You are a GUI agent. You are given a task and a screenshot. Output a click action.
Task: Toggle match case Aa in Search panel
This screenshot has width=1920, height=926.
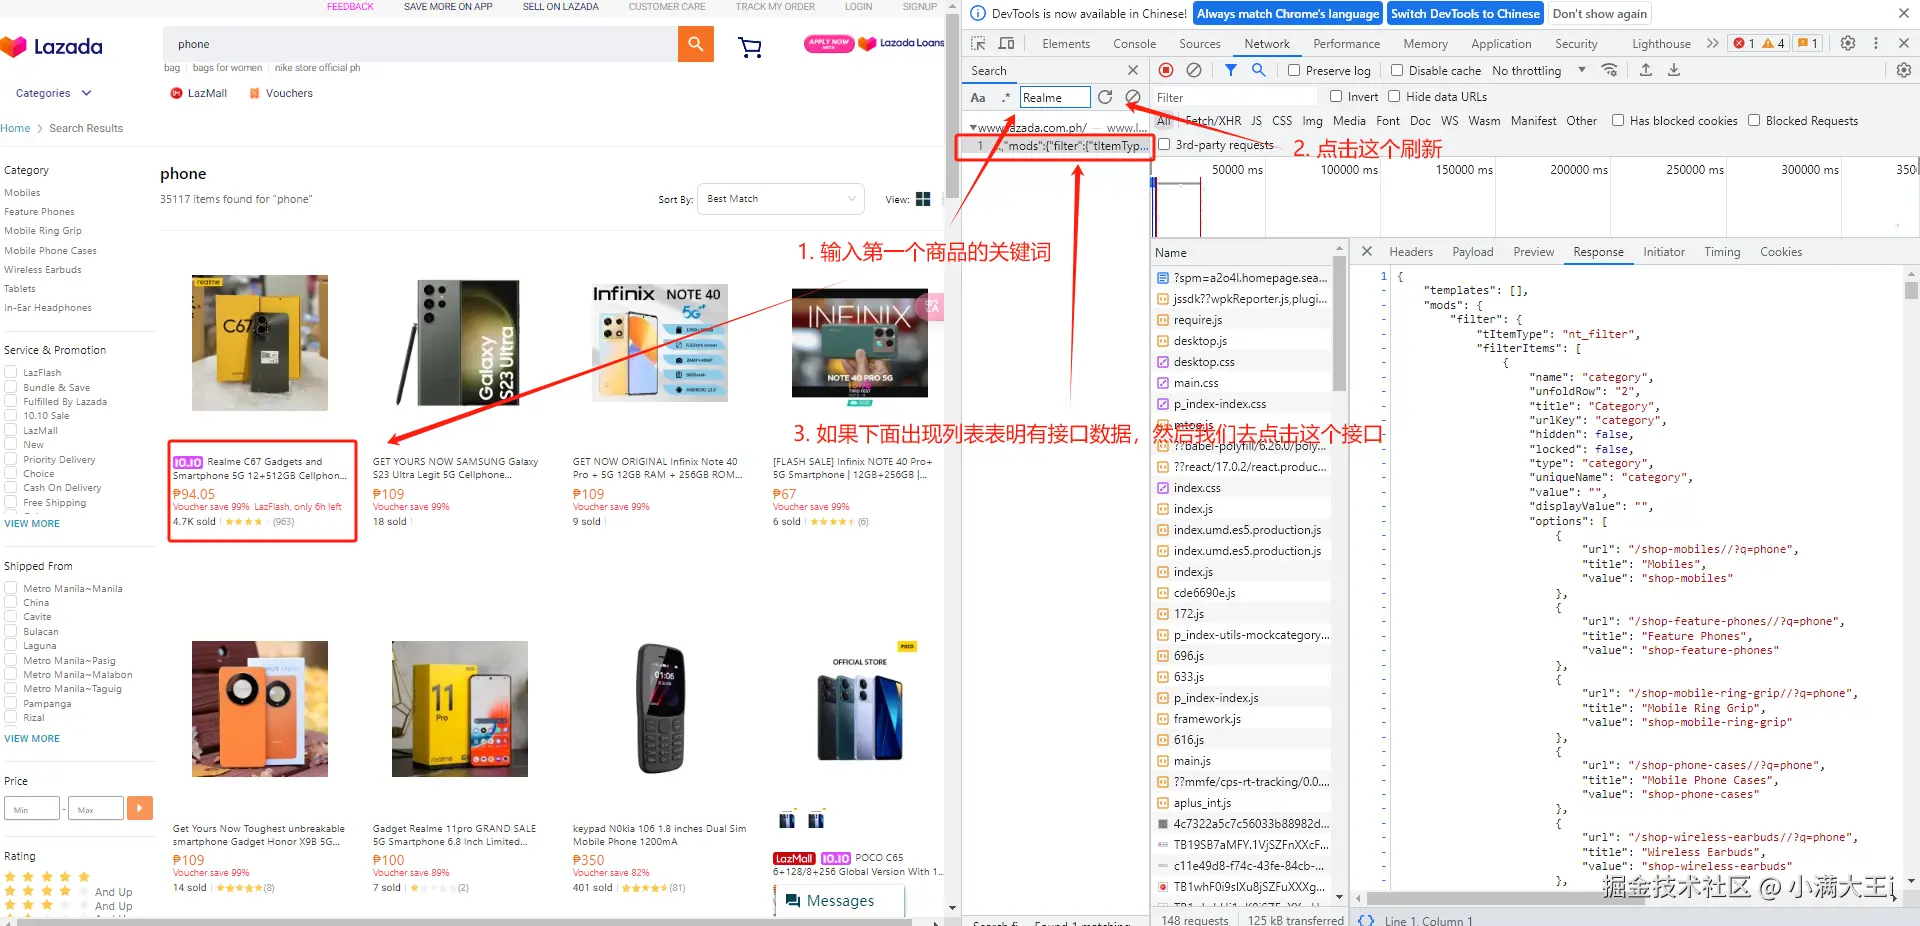978,98
